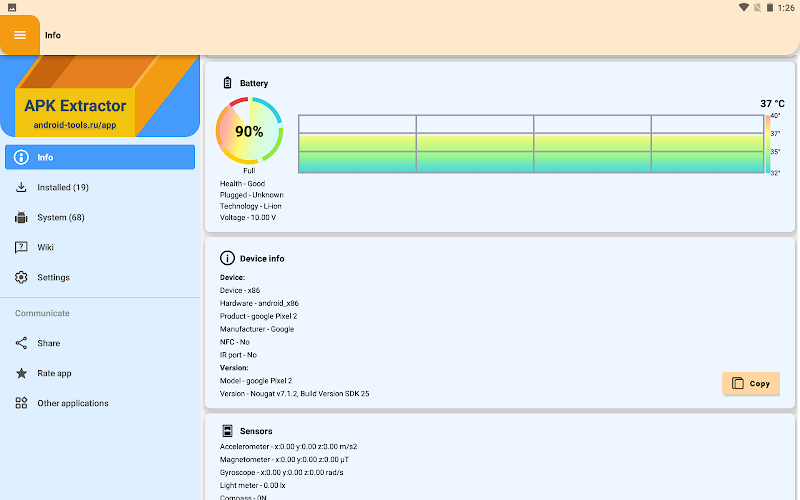Open the Installed (19) apps list

(100, 187)
